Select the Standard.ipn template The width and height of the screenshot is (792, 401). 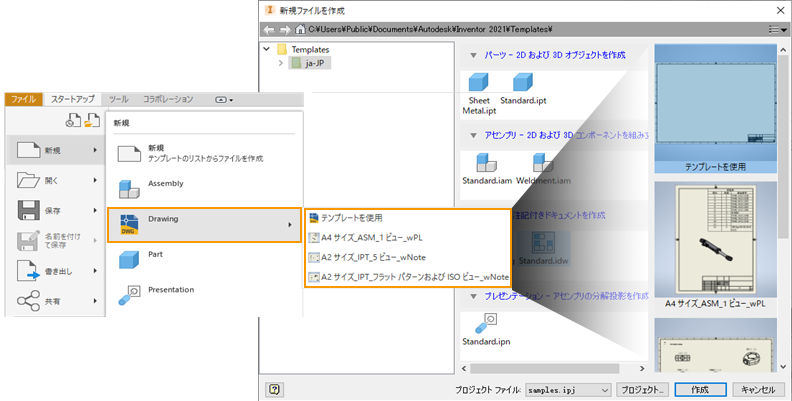coord(486,329)
